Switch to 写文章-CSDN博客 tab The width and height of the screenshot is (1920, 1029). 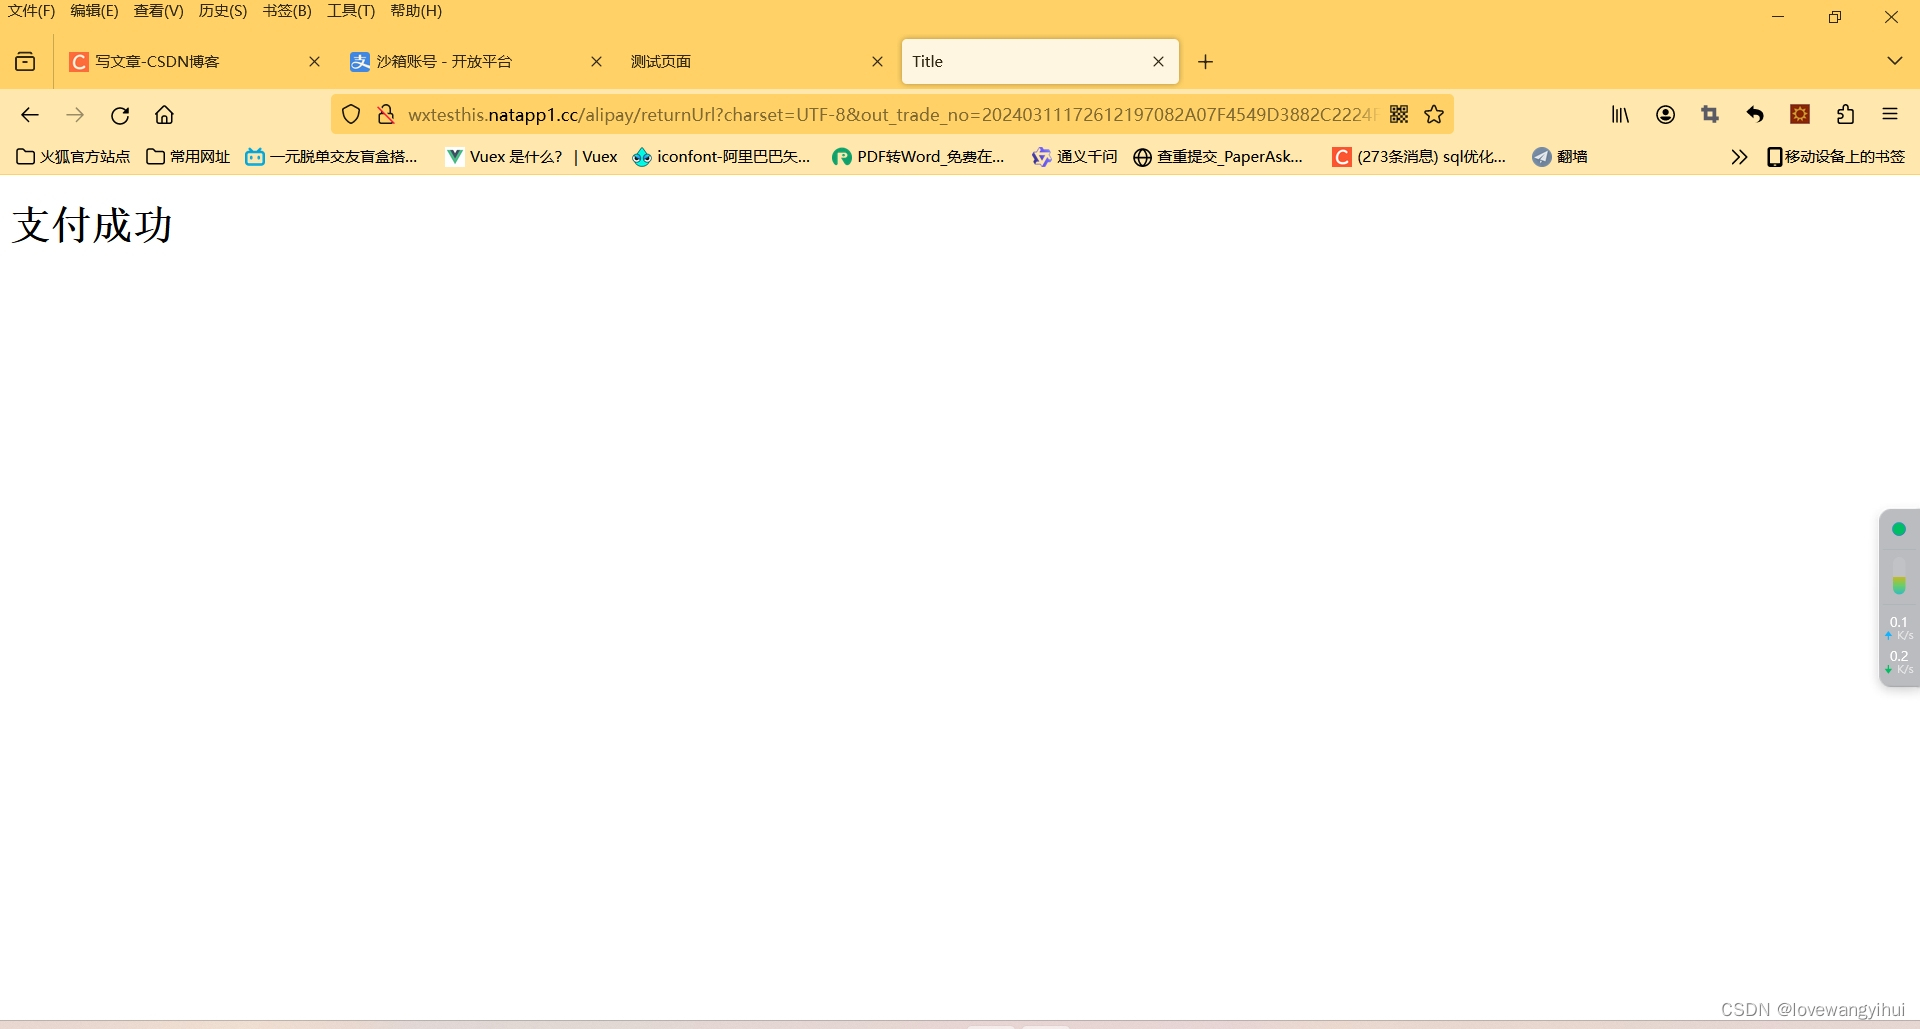195,62
